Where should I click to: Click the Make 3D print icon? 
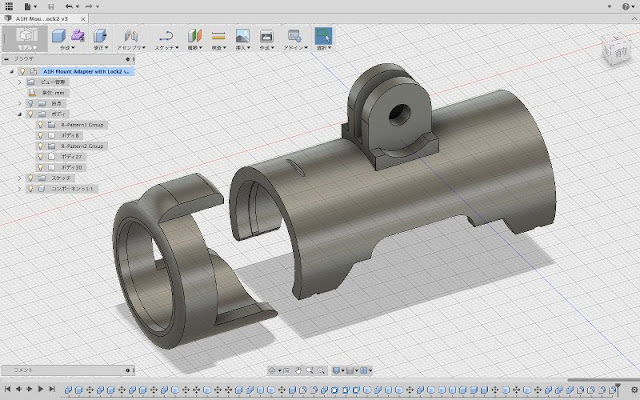[x=266, y=36]
